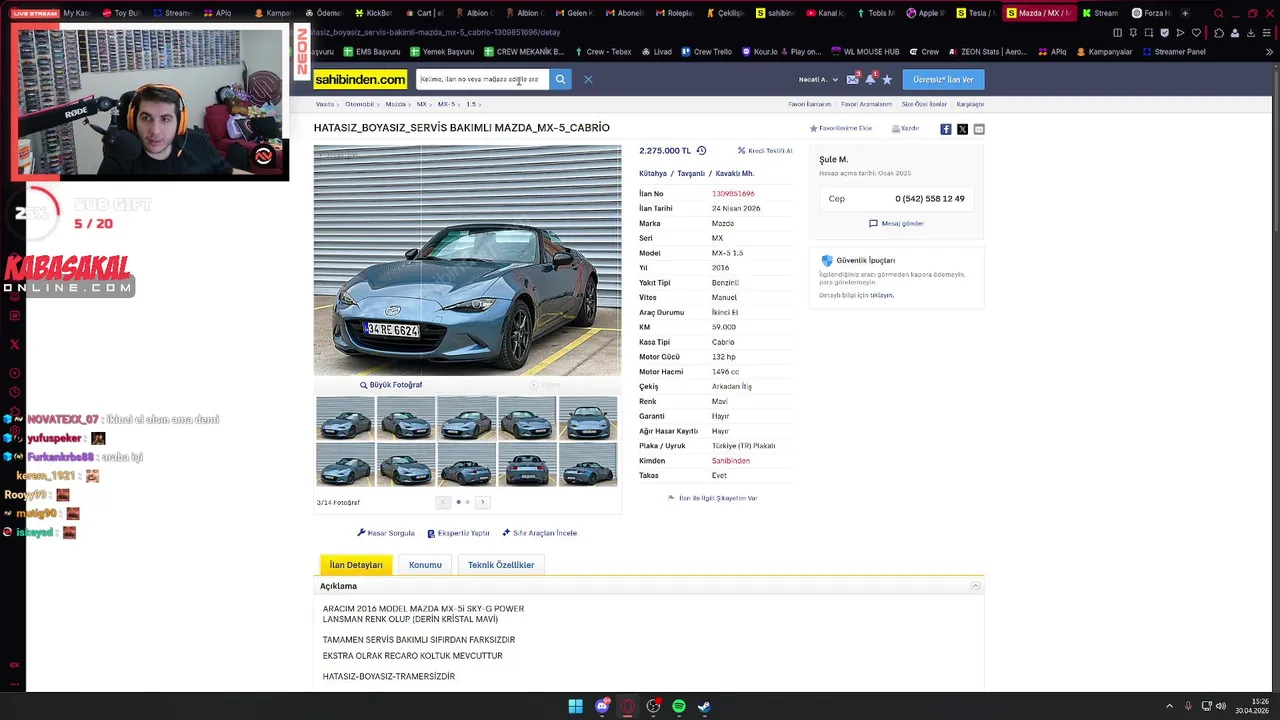The width and height of the screenshot is (1280, 720).
Task: Click the blue search magnifier button
Action: [x=560, y=79]
